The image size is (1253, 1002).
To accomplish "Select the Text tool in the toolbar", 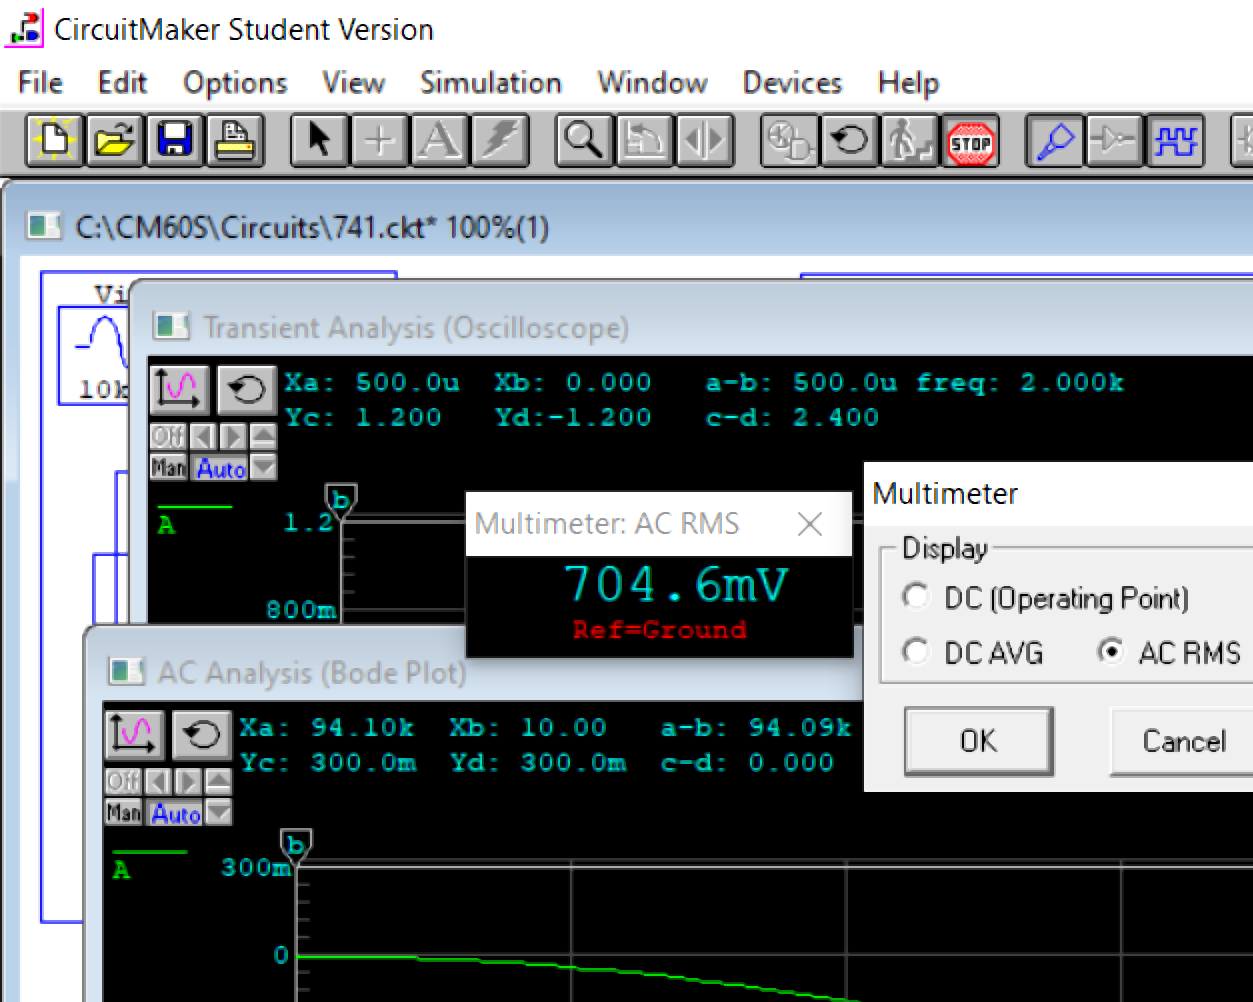I will pos(440,141).
